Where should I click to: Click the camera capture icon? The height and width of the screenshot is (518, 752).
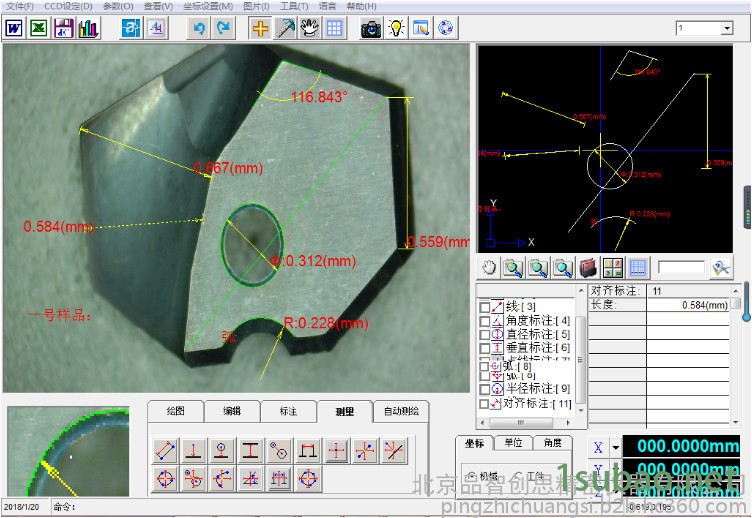[370, 28]
